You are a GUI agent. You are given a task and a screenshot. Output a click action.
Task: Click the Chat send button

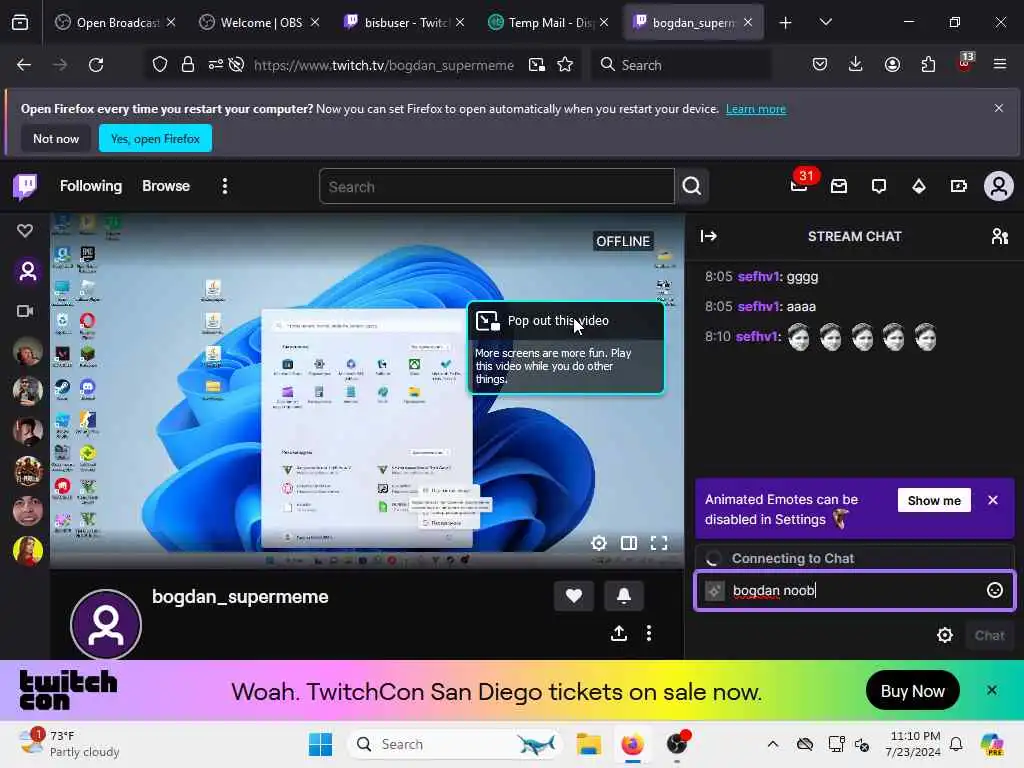[x=989, y=635]
